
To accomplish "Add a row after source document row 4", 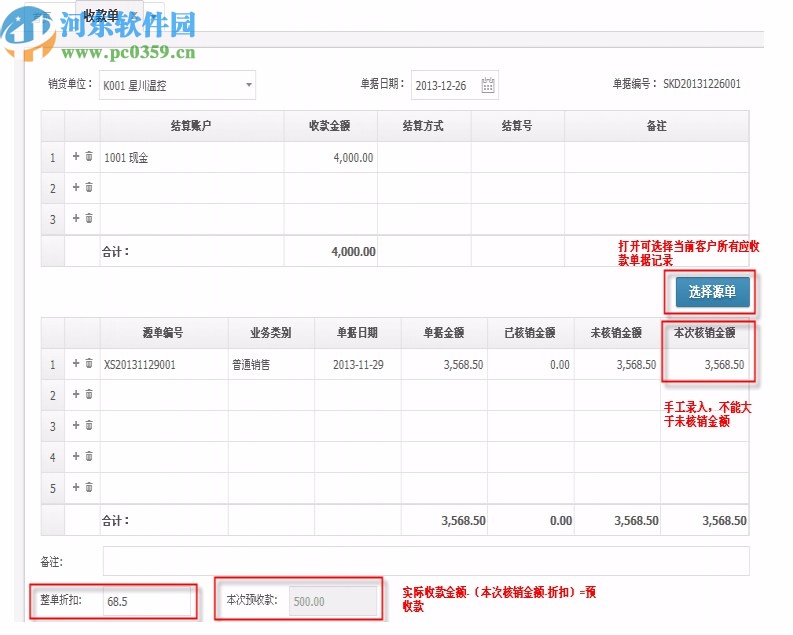I will (x=76, y=457).
